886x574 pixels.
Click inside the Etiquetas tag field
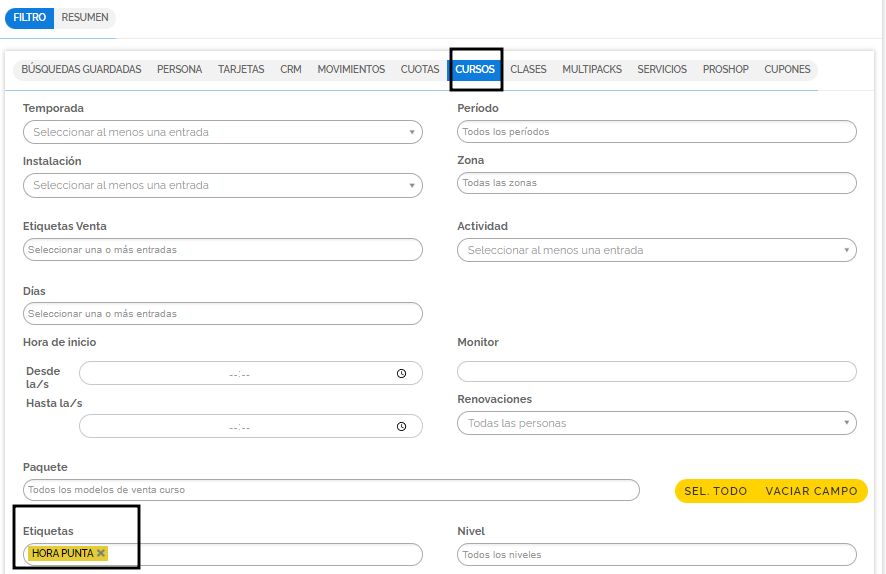tap(223, 555)
